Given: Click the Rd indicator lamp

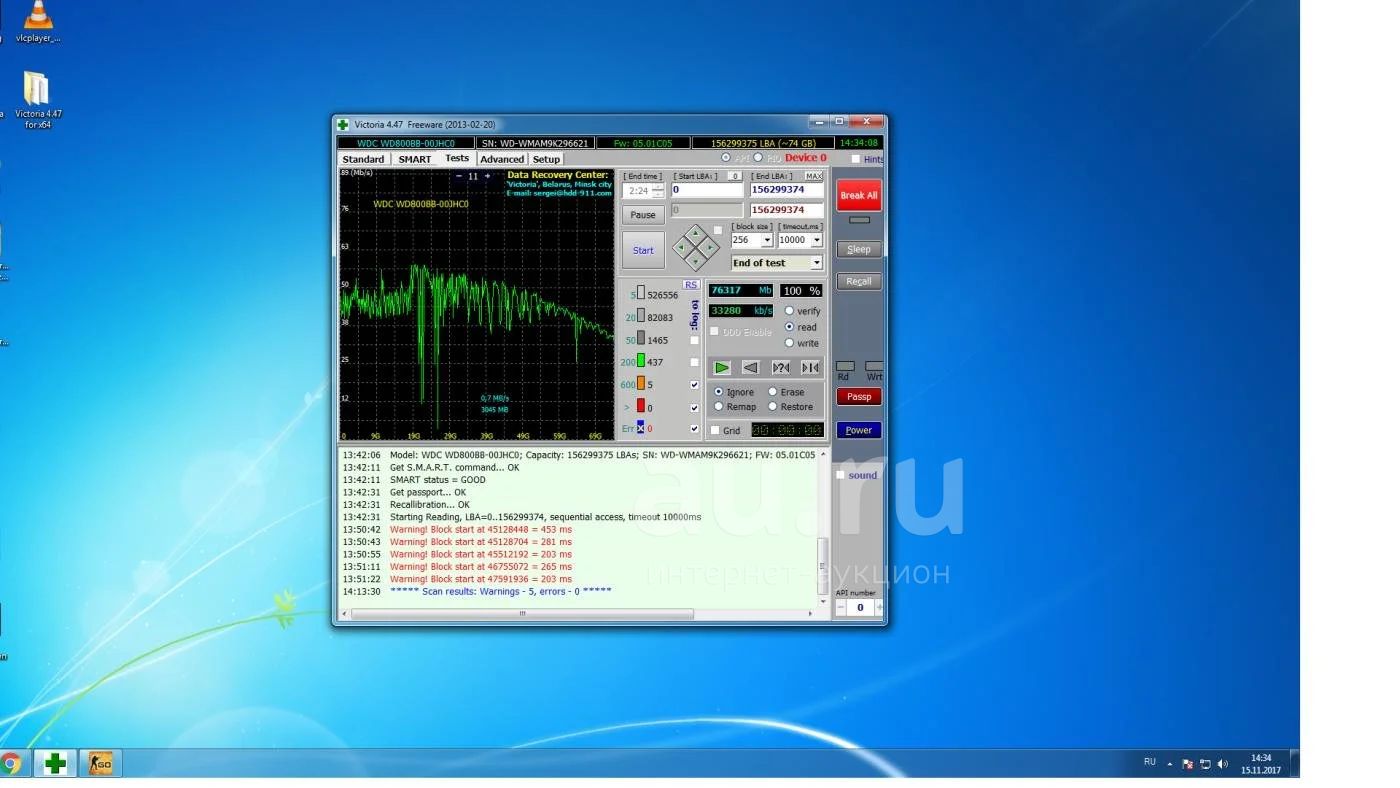Looking at the screenshot, I should [845, 366].
